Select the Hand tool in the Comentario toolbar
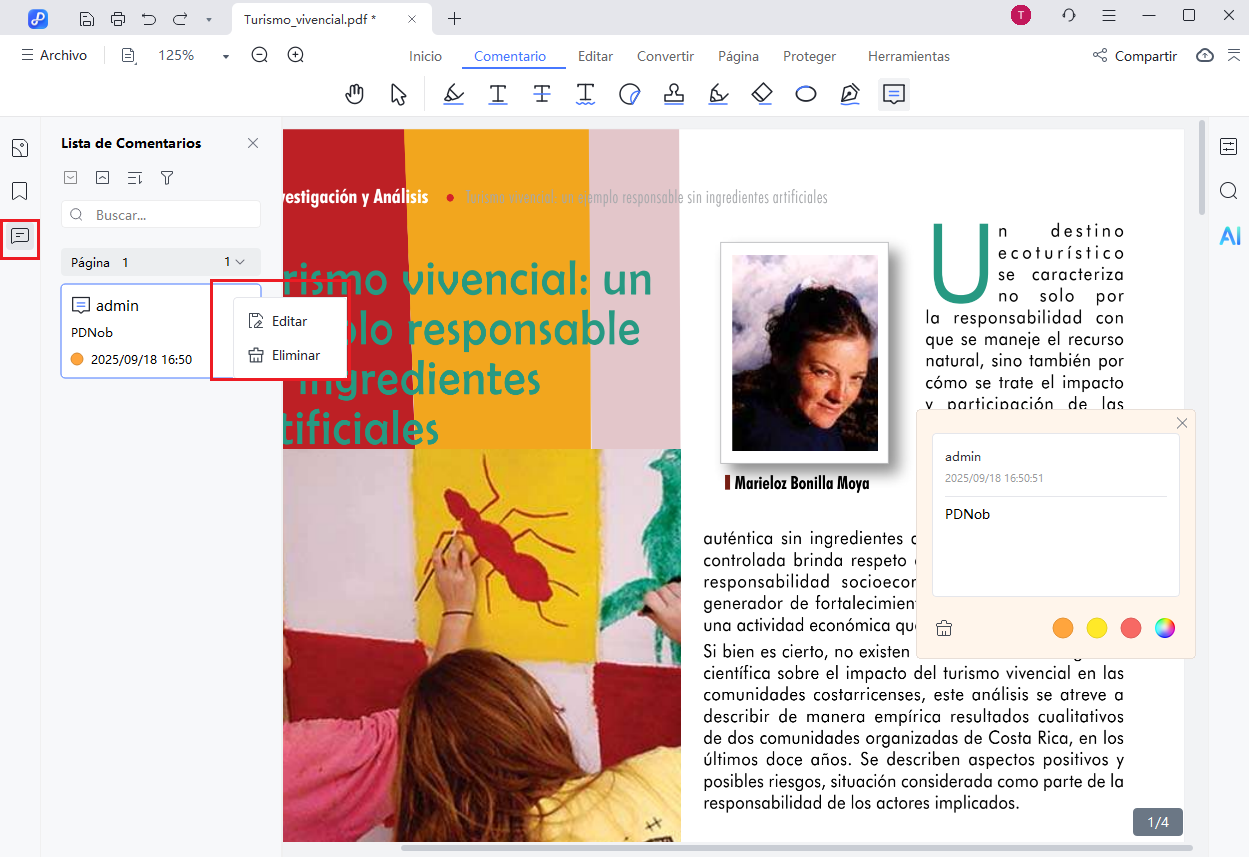The image size is (1249, 857). pos(355,93)
